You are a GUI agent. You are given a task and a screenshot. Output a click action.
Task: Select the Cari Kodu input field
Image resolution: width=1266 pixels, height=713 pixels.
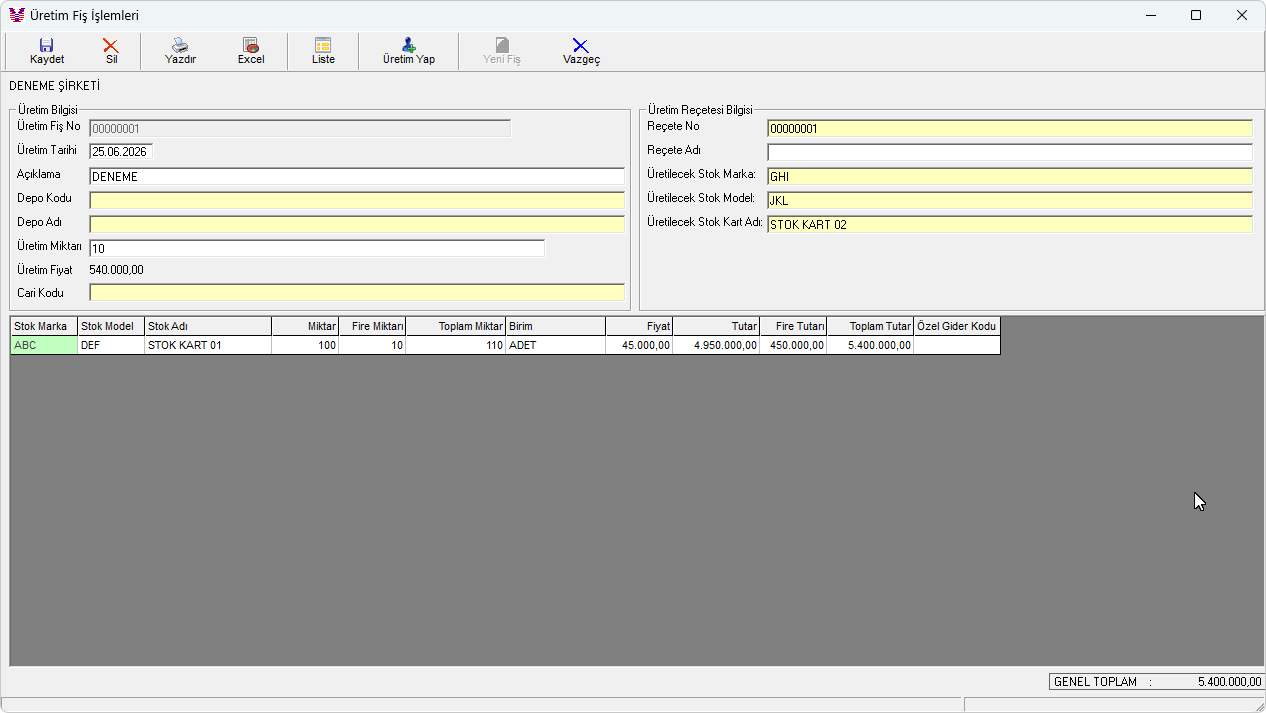[x=357, y=293]
